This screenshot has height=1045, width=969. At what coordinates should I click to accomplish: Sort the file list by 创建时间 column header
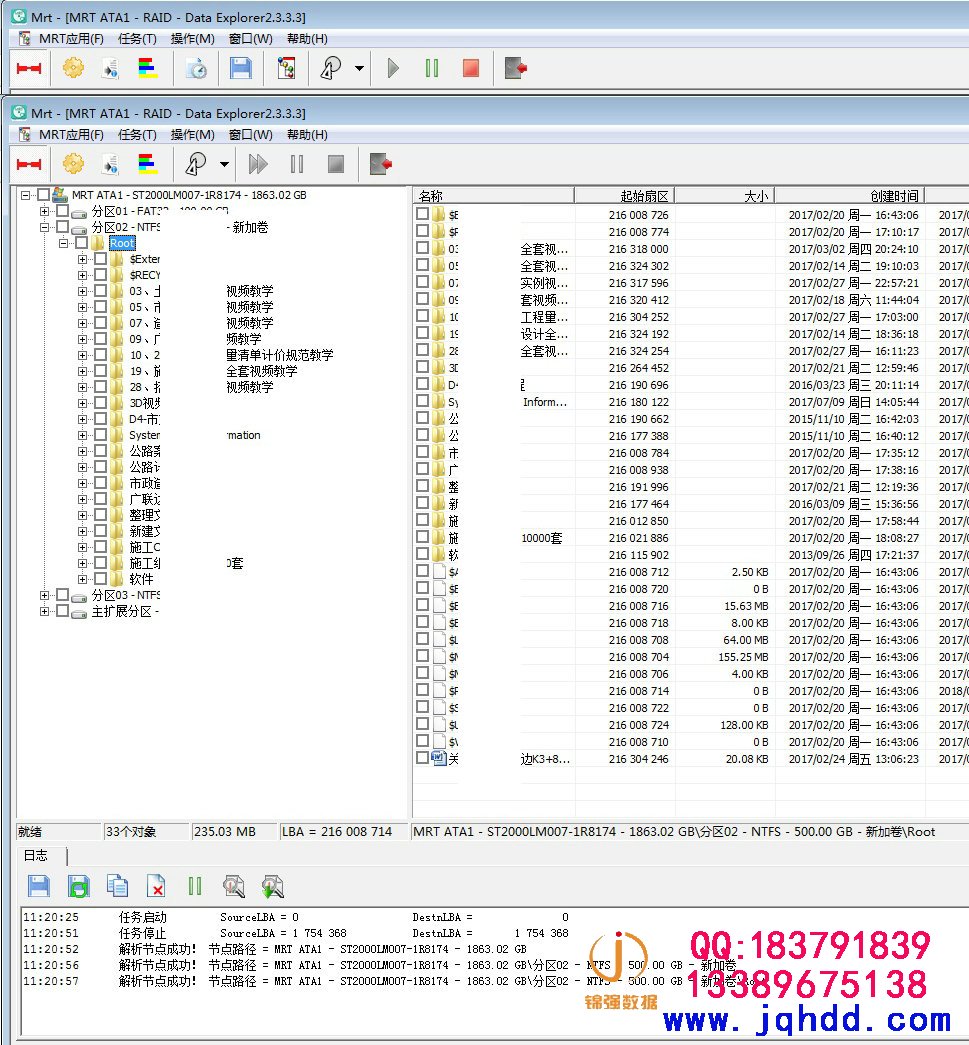[x=849, y=196]
